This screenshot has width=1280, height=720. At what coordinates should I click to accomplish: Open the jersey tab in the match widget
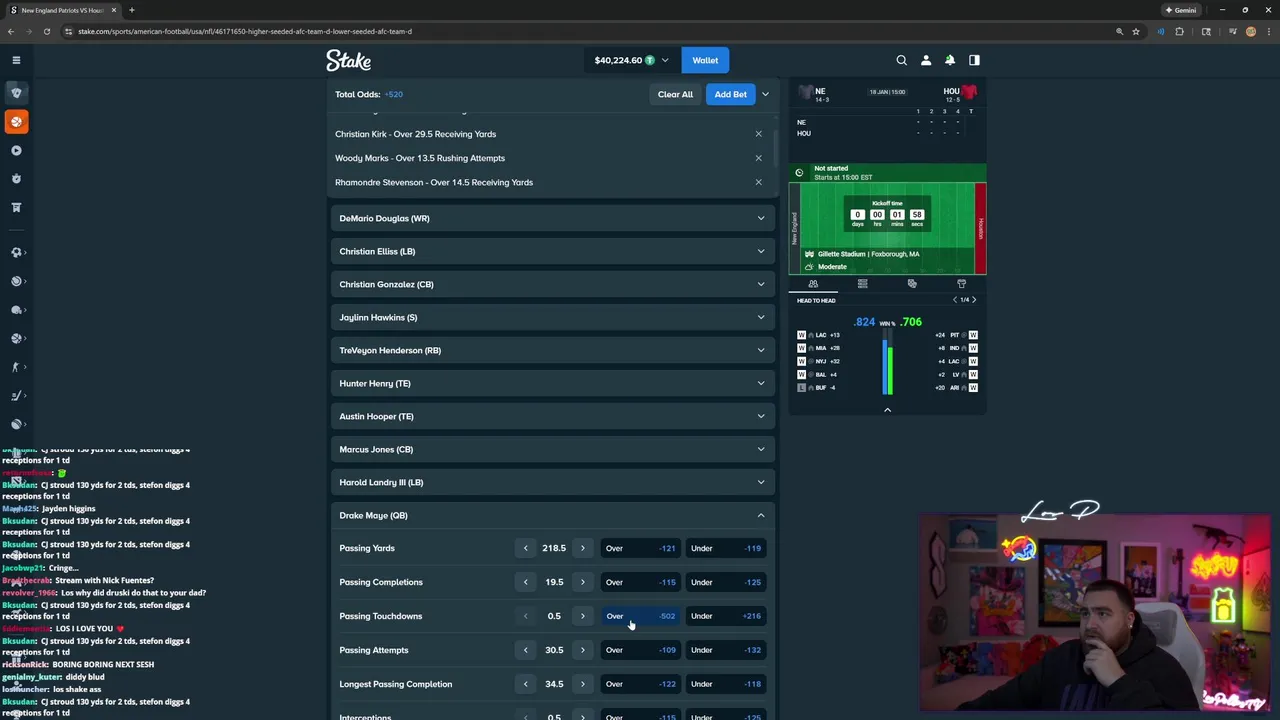(x=961, y=284)
